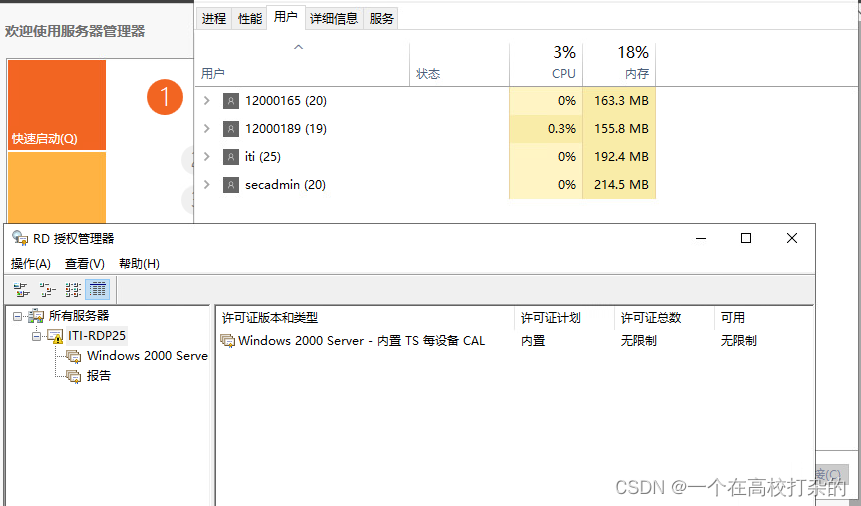
Task: Select 所有服务器 in the tree
Action: pos(79,316)
